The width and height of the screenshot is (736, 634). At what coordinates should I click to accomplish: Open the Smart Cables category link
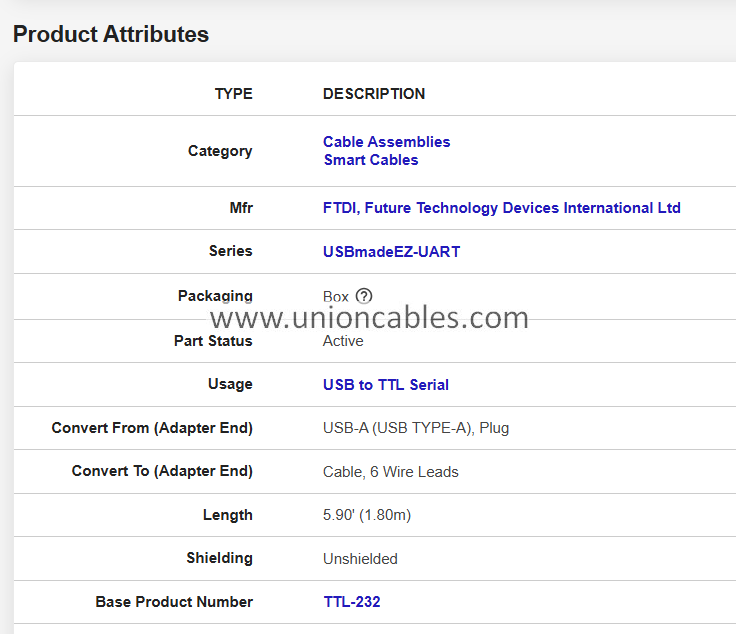click(x=370, y=160)
